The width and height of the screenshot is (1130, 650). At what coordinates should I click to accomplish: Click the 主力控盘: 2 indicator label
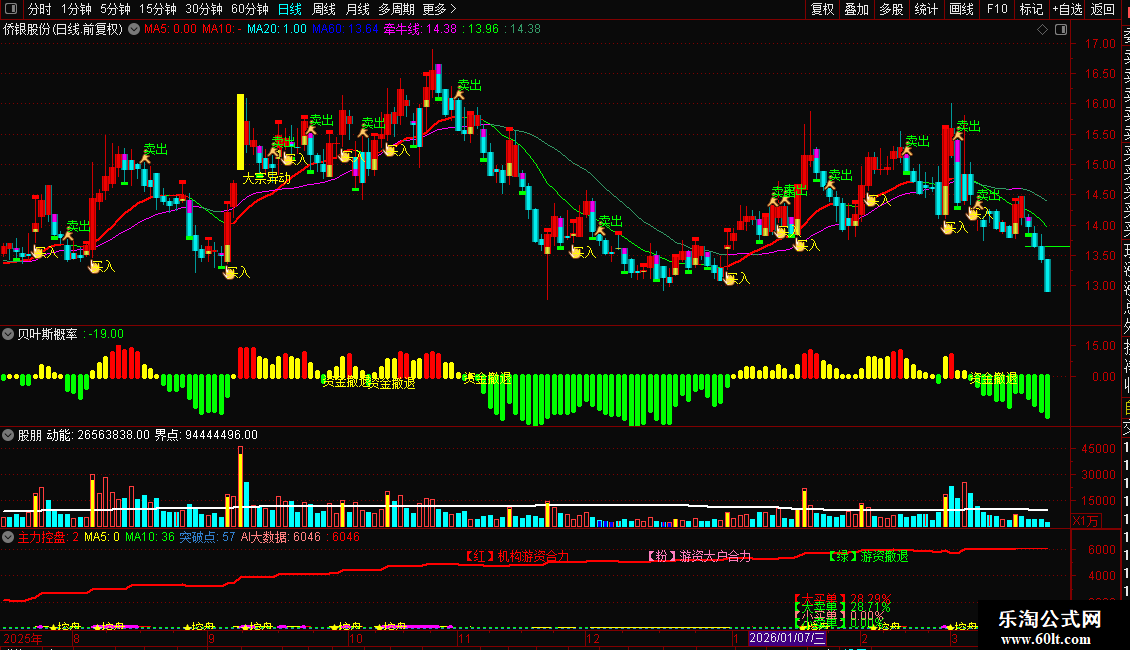(x=48, y=537)
